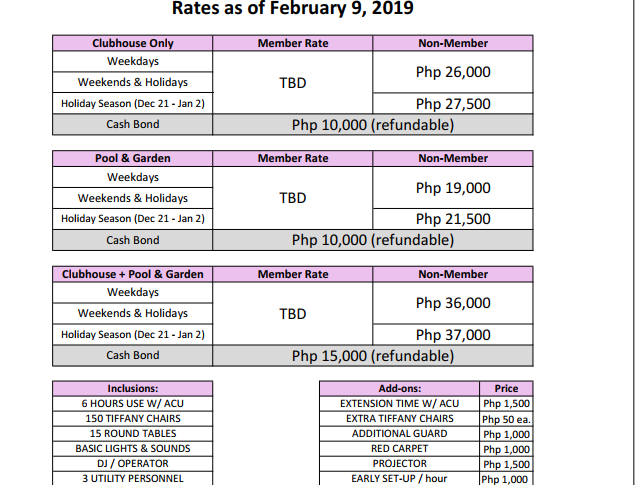Image resolution: width=635 pixels, height=485 pixels.
Task: Click the Php 27,500 holiday season rate
Action: (453, 104)
